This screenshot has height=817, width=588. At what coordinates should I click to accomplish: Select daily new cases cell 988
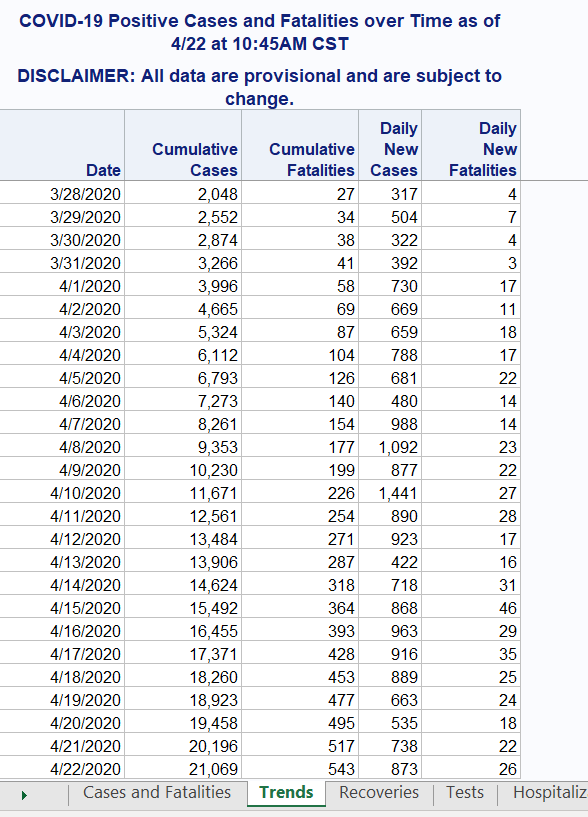[x=390, y=424]
